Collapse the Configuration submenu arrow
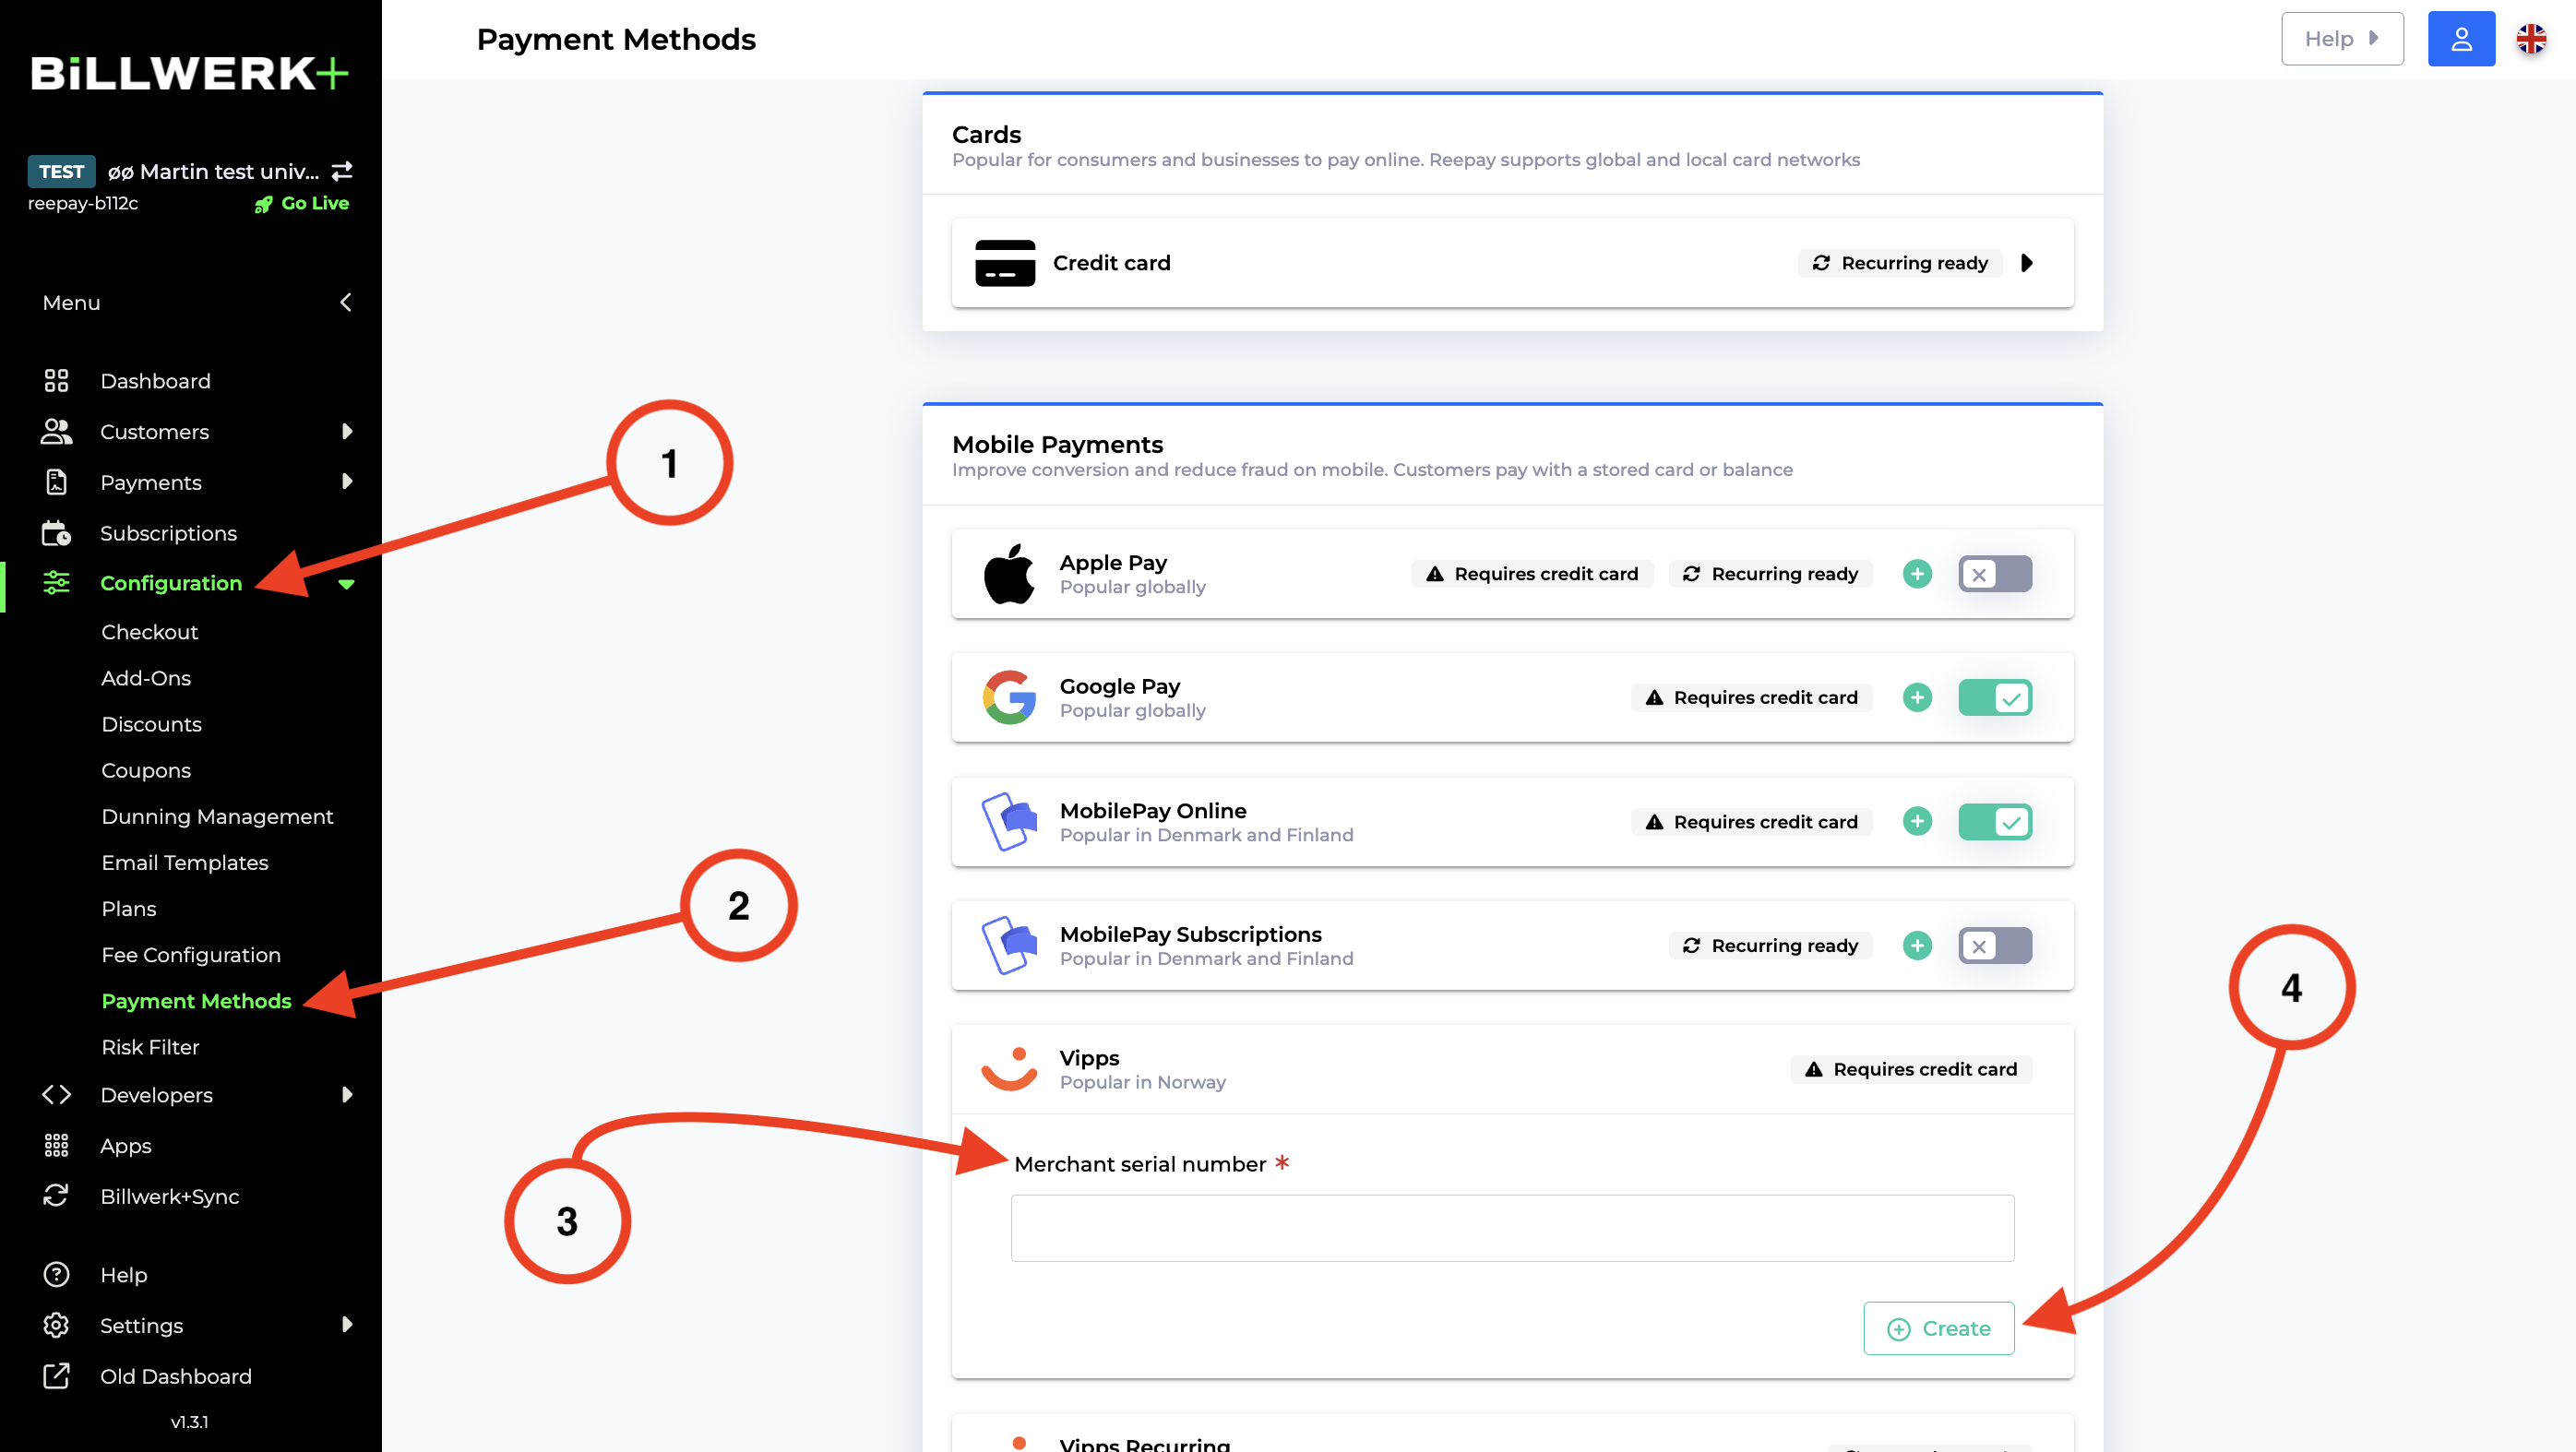This screenshot has width=2576, height=1452. 346,584
